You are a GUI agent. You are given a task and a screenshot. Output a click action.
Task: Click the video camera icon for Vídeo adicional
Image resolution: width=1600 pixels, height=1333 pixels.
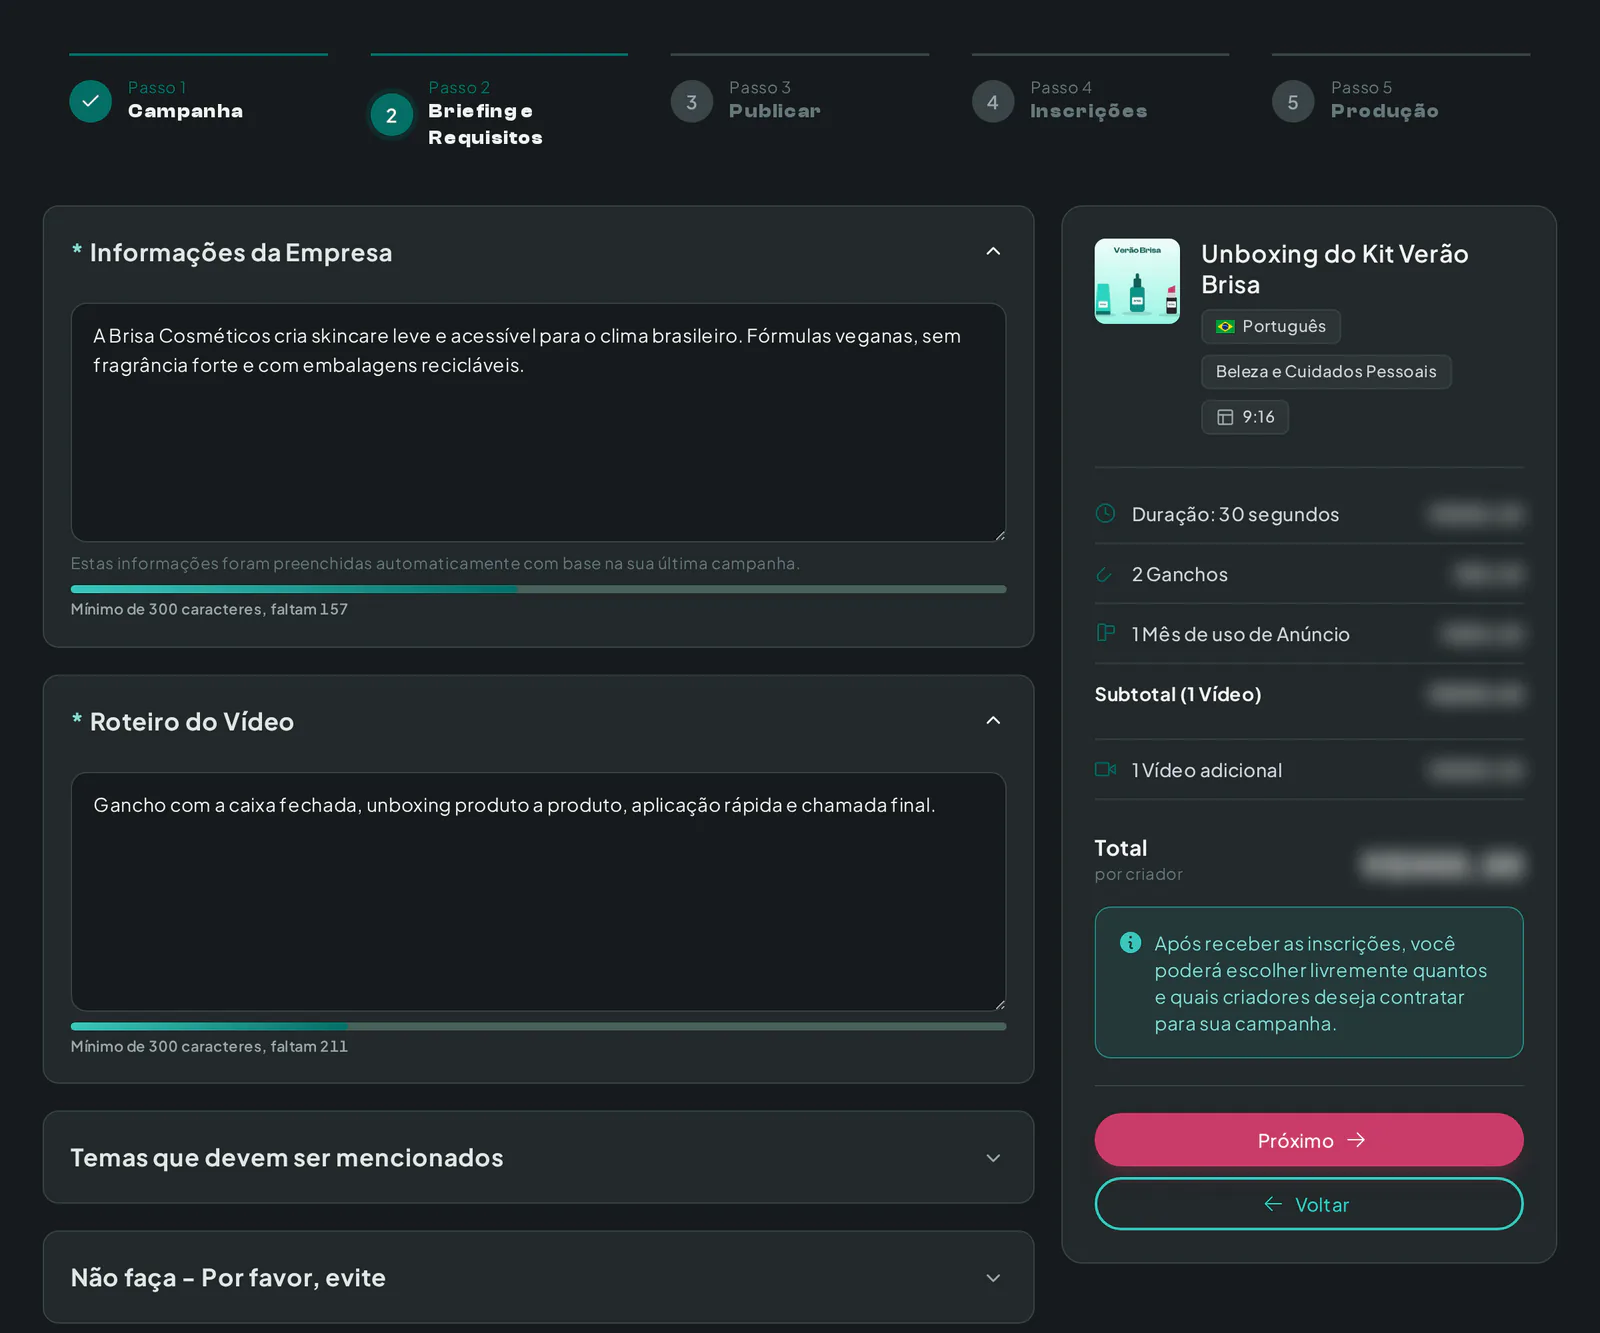pyautogui.click(x=1105, y=769)
